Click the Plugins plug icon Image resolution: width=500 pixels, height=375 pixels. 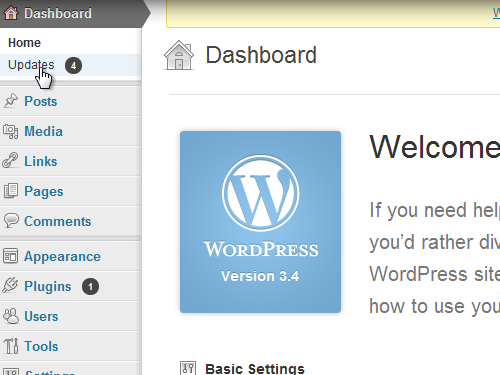[x=10, y=286]
